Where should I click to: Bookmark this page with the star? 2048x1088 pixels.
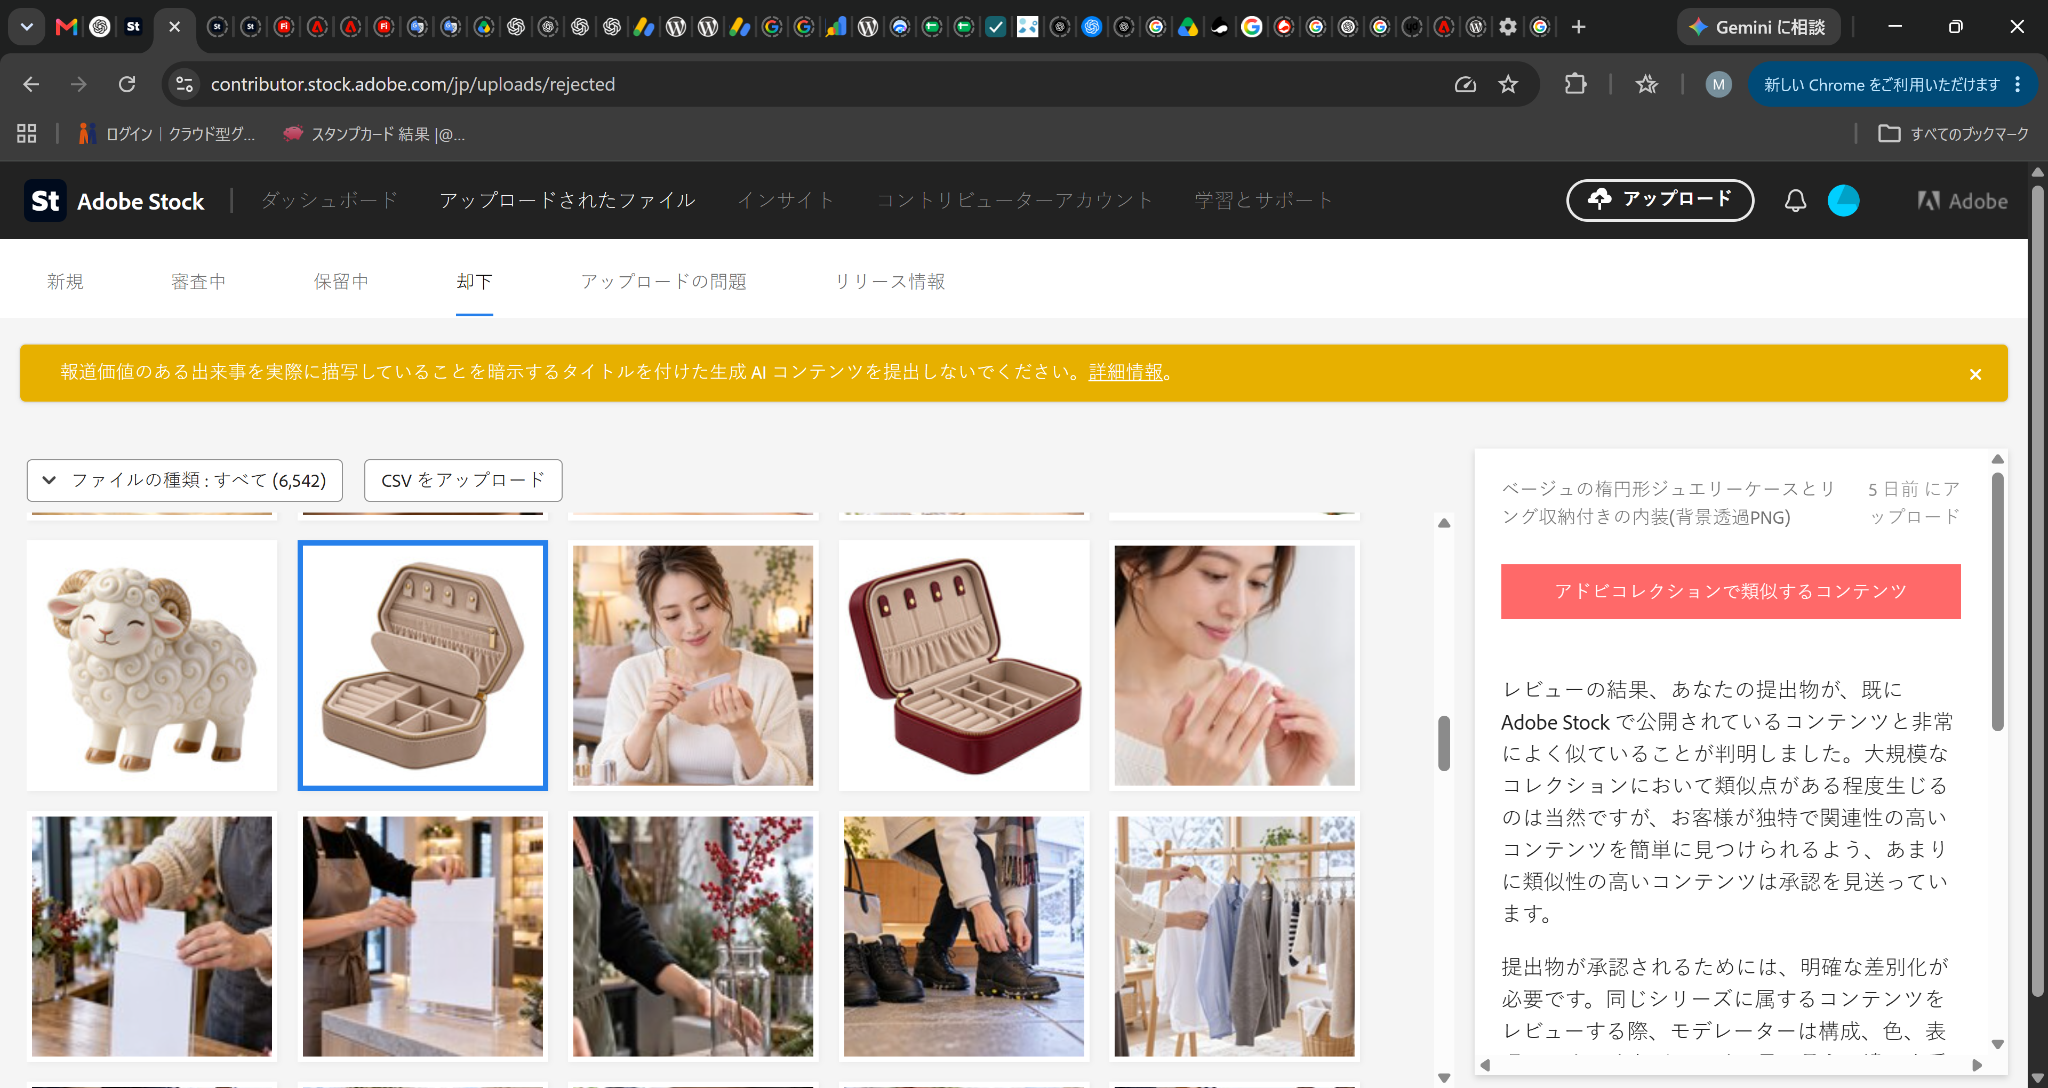1508,84
